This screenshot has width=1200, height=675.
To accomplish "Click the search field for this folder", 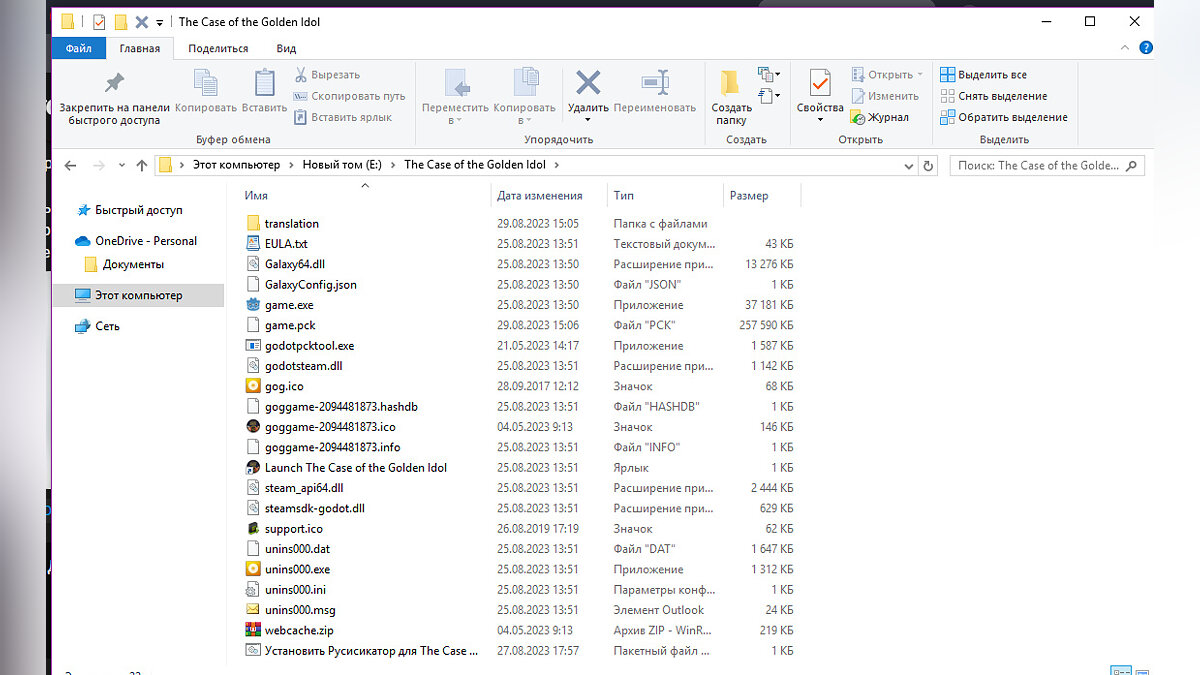I will click(1036, 166).
